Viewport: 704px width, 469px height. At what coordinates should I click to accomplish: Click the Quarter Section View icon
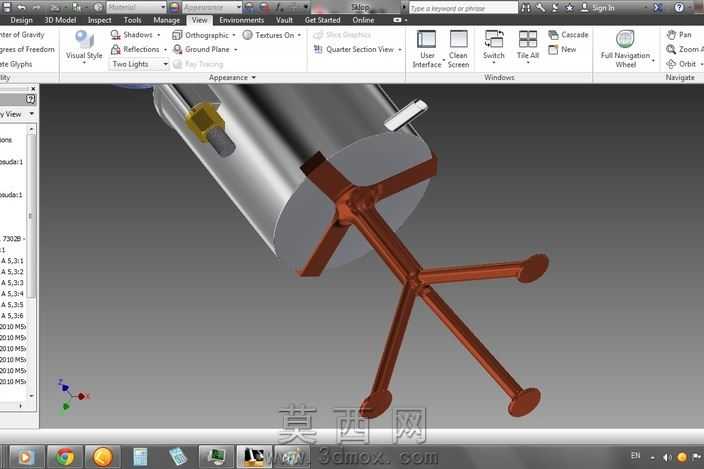click(318, 49)
